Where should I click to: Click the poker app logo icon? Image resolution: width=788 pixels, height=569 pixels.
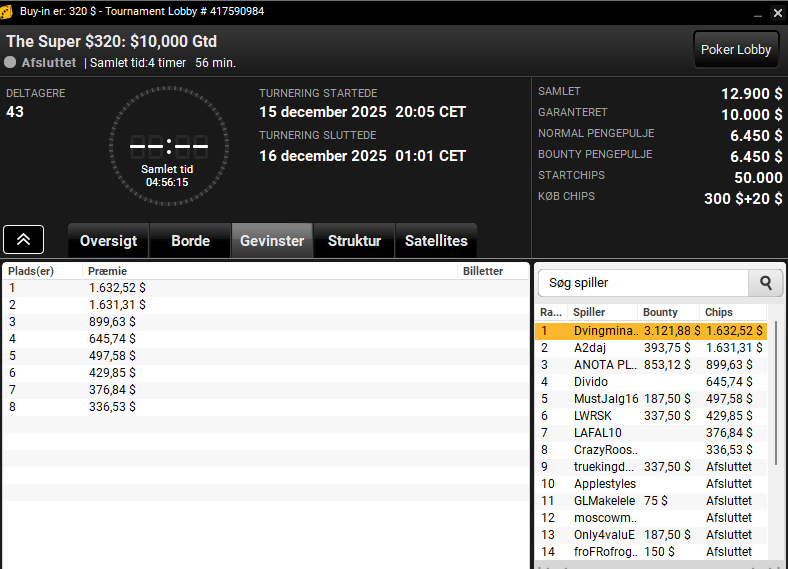tap(7, 12)
